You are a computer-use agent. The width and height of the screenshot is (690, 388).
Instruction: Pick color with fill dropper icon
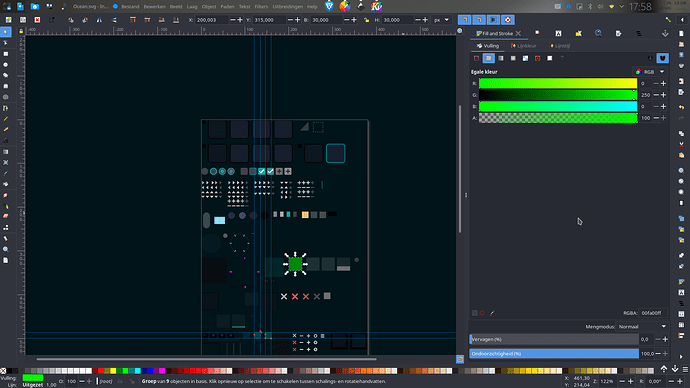[492, 313]
